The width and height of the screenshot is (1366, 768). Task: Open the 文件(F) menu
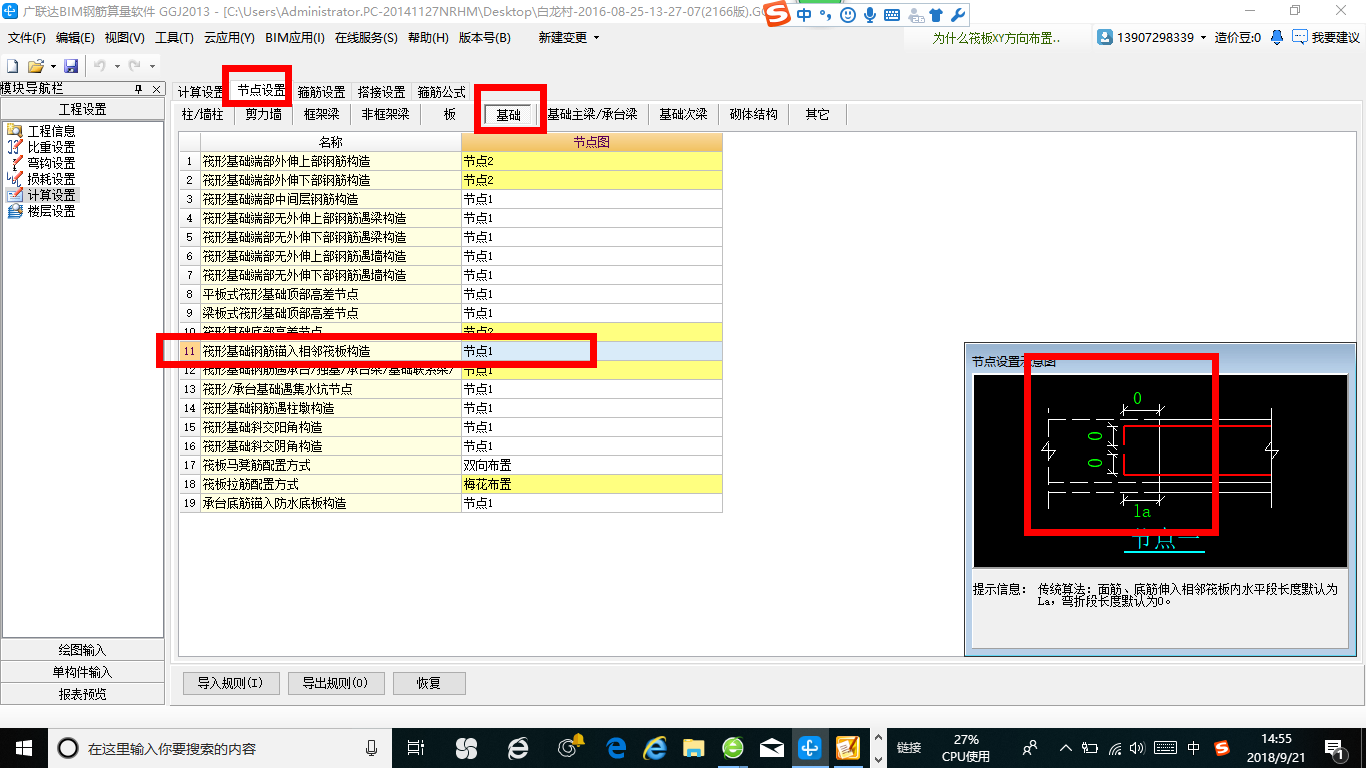(27, 38)
